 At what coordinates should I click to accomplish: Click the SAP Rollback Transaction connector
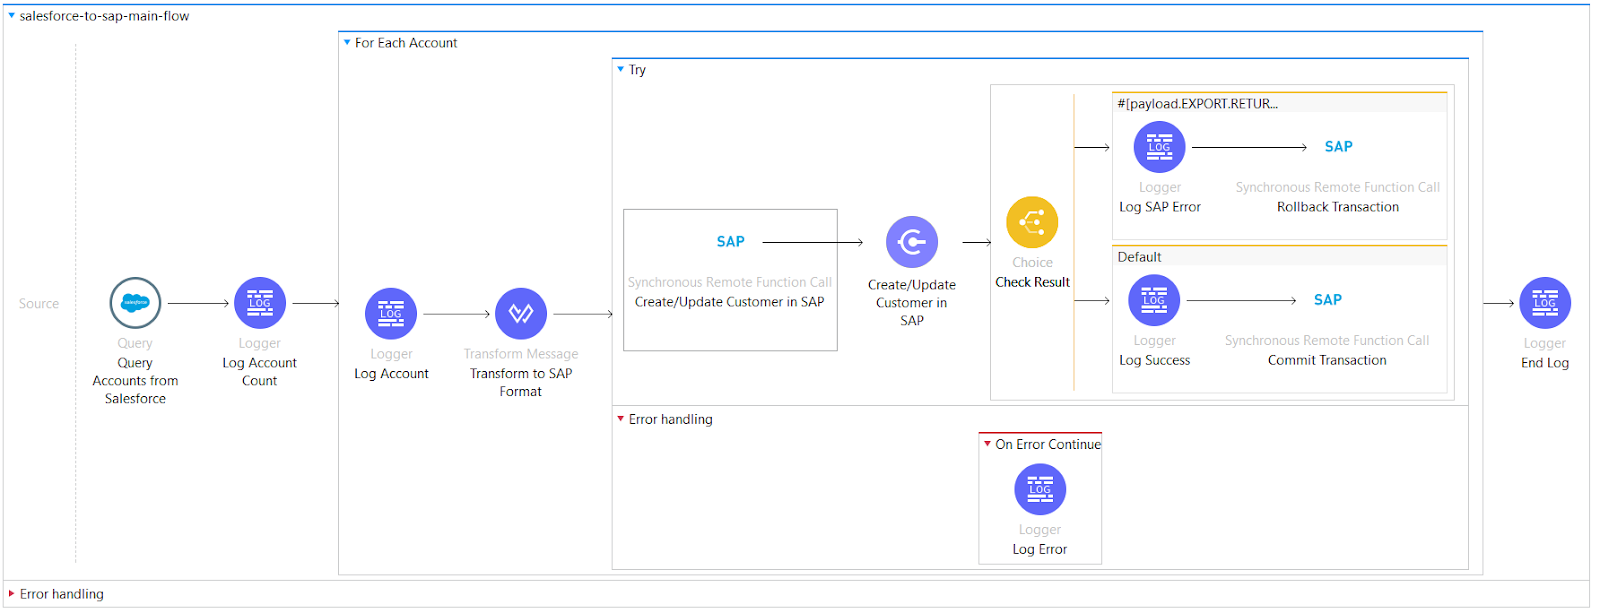pyautogui.click(x=1338, y=147)
